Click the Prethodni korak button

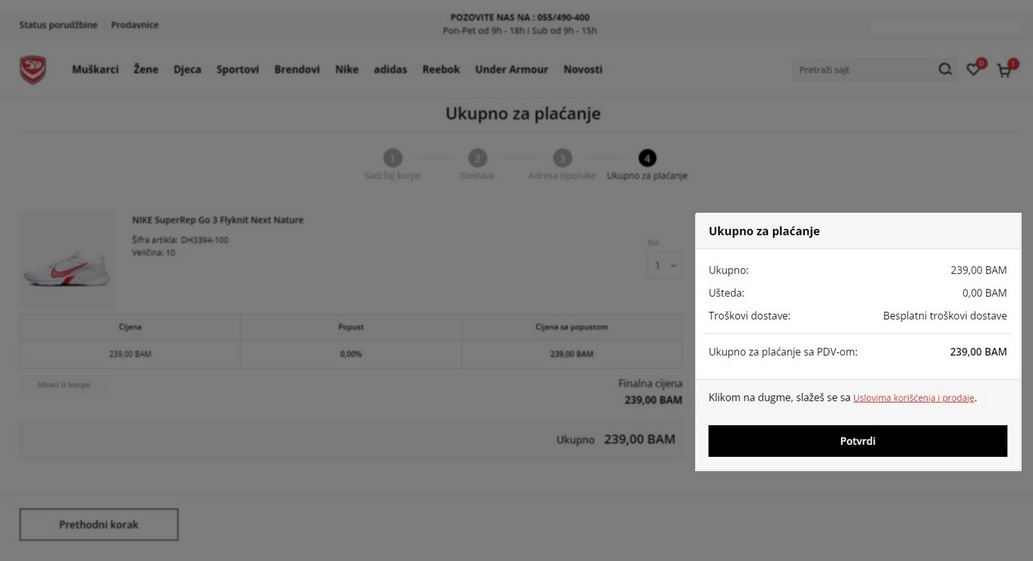click(99, 525)
